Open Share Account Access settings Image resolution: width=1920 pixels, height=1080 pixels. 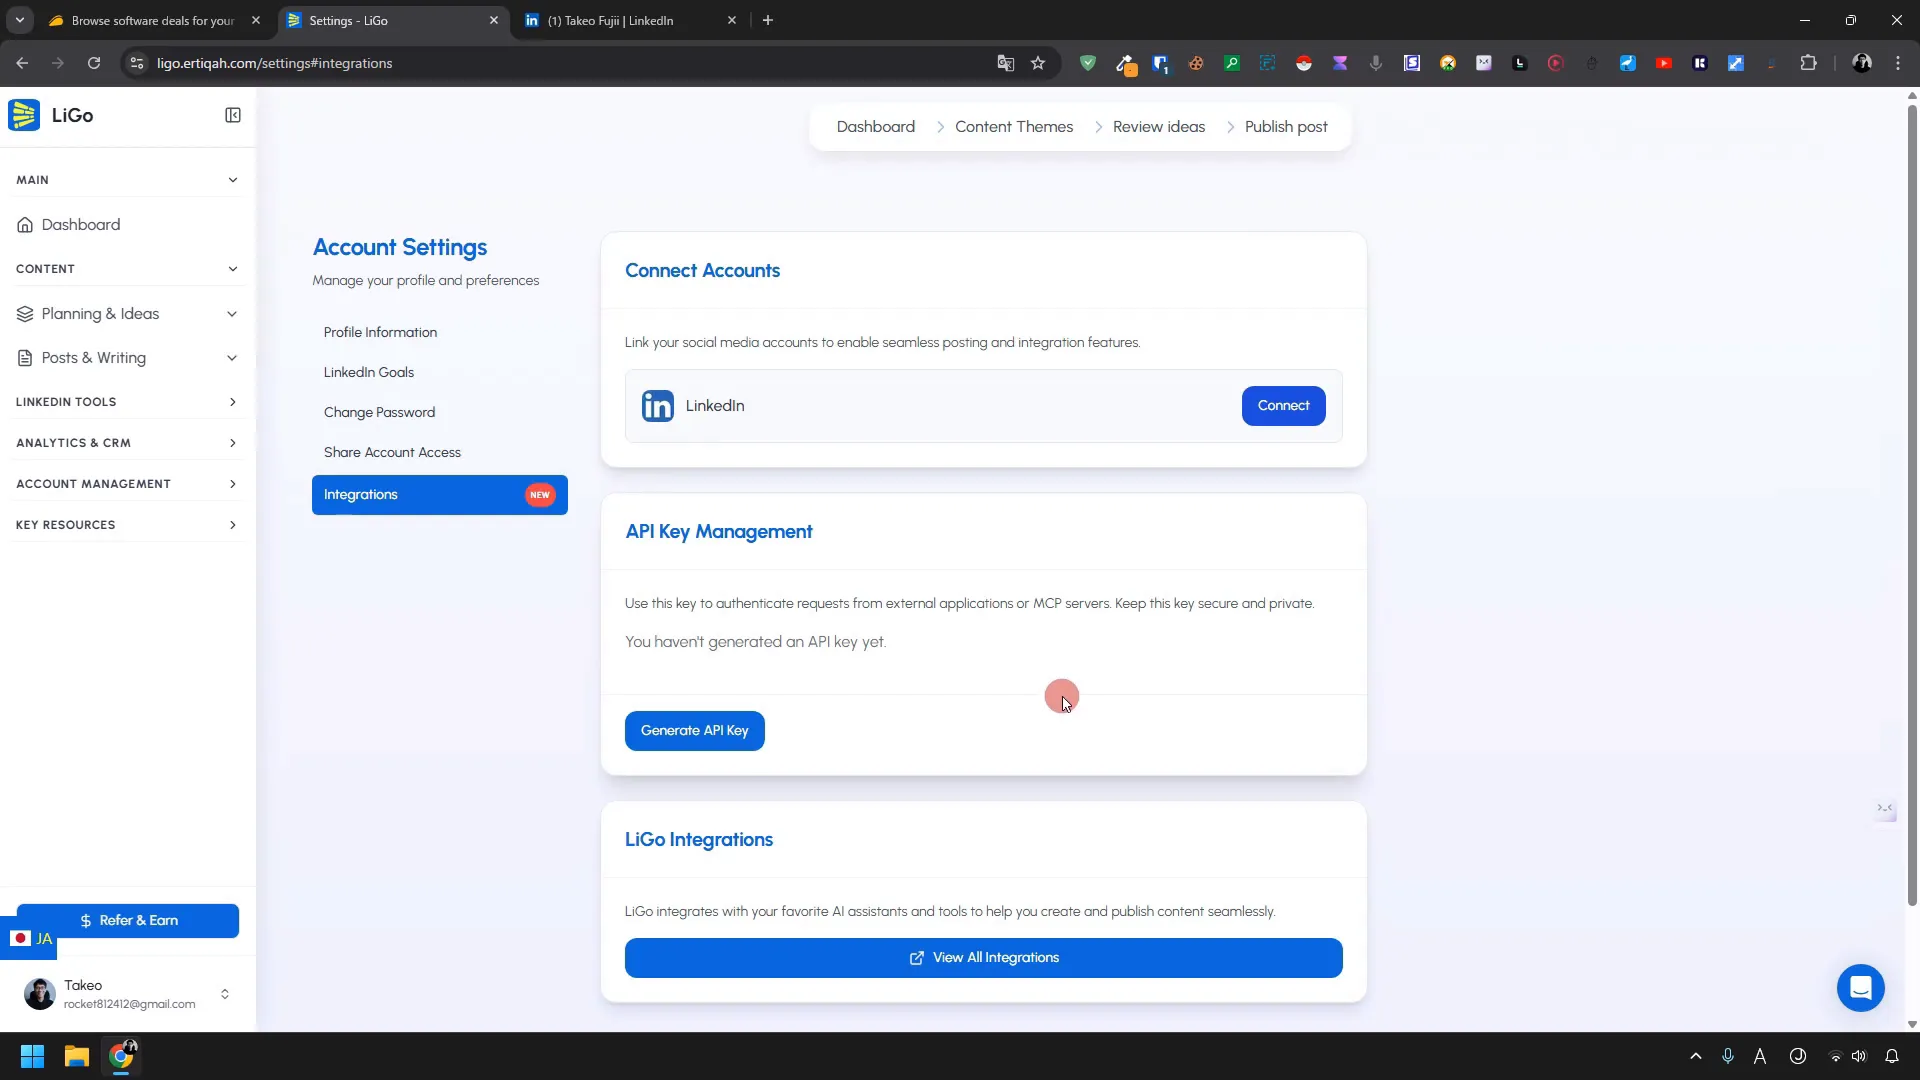[x=392, y=452]
